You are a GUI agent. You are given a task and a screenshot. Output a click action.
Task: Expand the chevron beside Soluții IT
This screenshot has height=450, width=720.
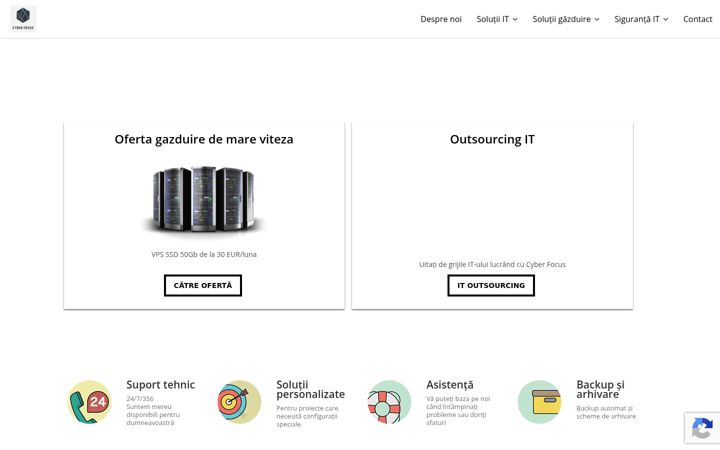tap(515, 20)
